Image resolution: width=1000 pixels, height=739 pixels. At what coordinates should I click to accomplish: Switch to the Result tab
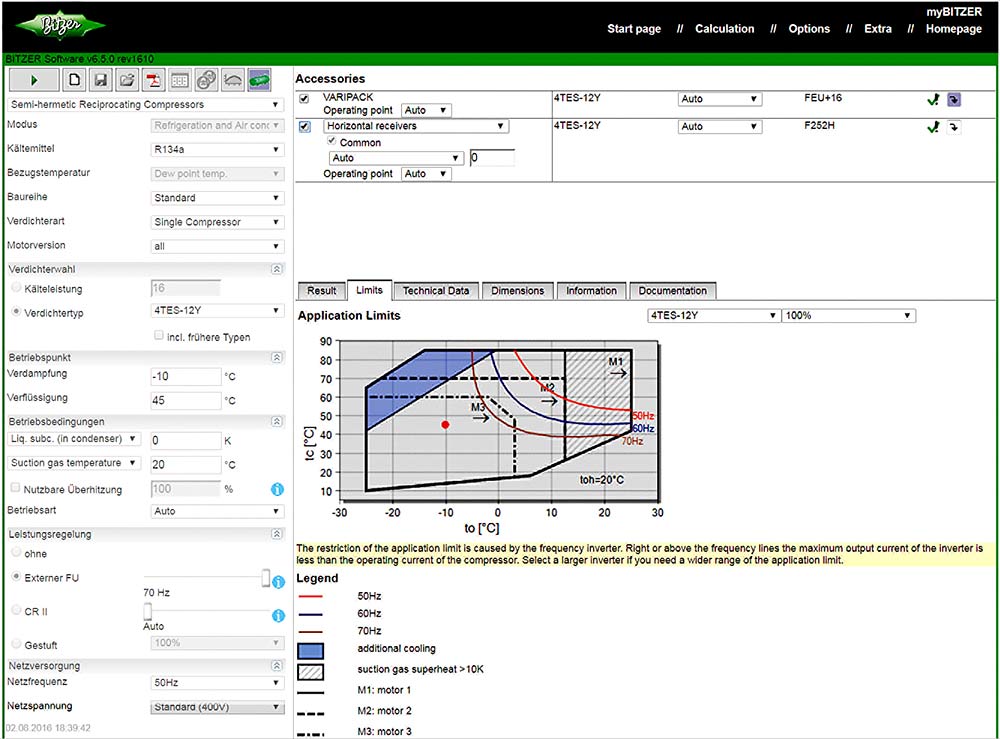(x=321, y=291)
